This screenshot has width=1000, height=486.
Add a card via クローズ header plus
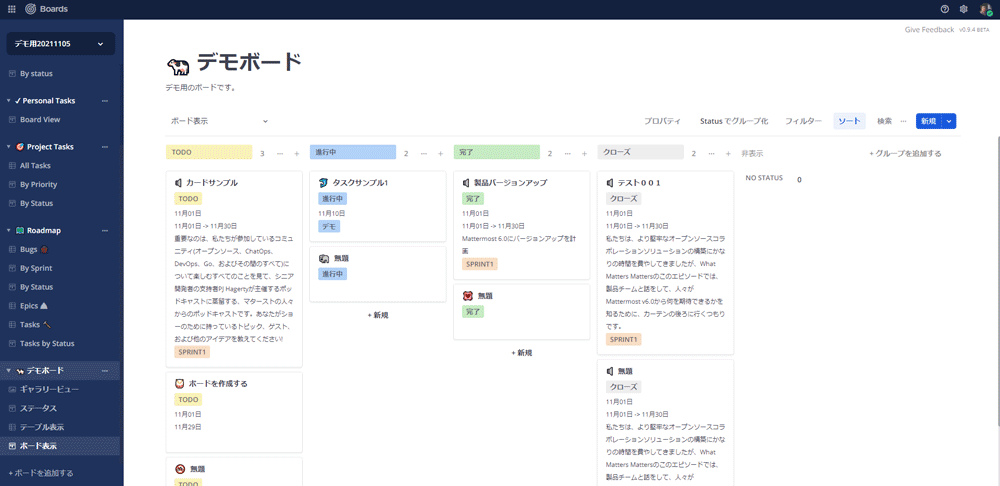[729, 154]
